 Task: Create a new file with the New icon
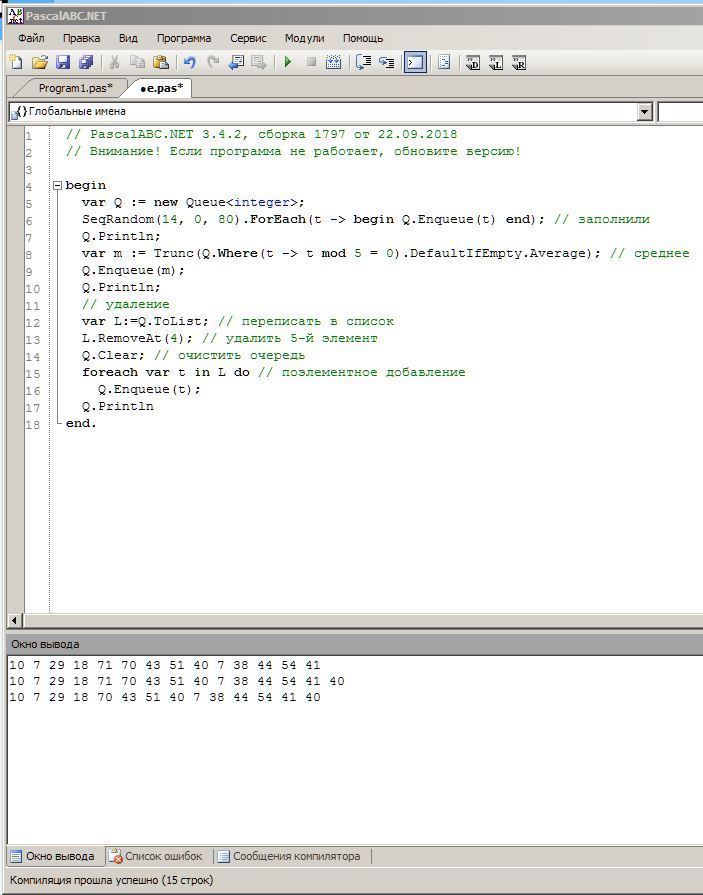(x=16, y=62)
